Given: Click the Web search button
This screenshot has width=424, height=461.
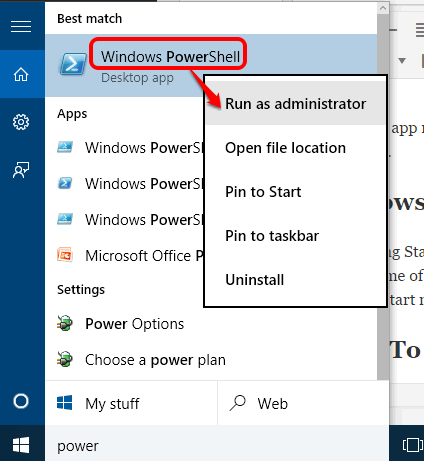Looking at the screenshot, I should tap(303, 403).
